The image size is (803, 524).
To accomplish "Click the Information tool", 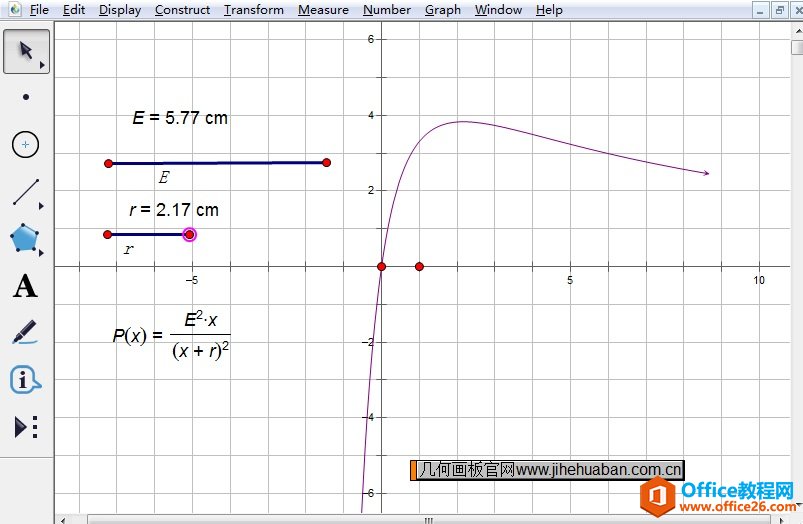I will coord(26,380).
